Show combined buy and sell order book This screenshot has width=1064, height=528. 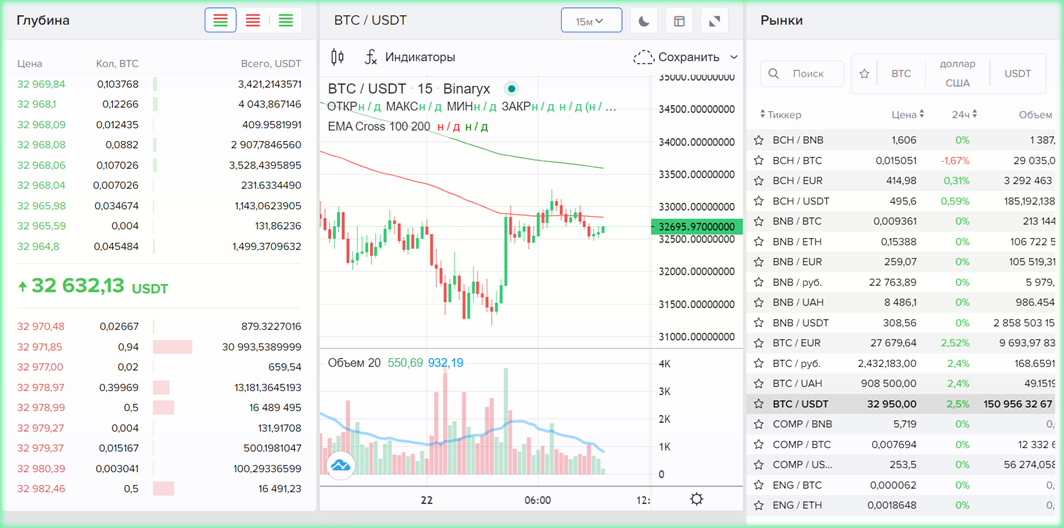(x=220, y=20)
